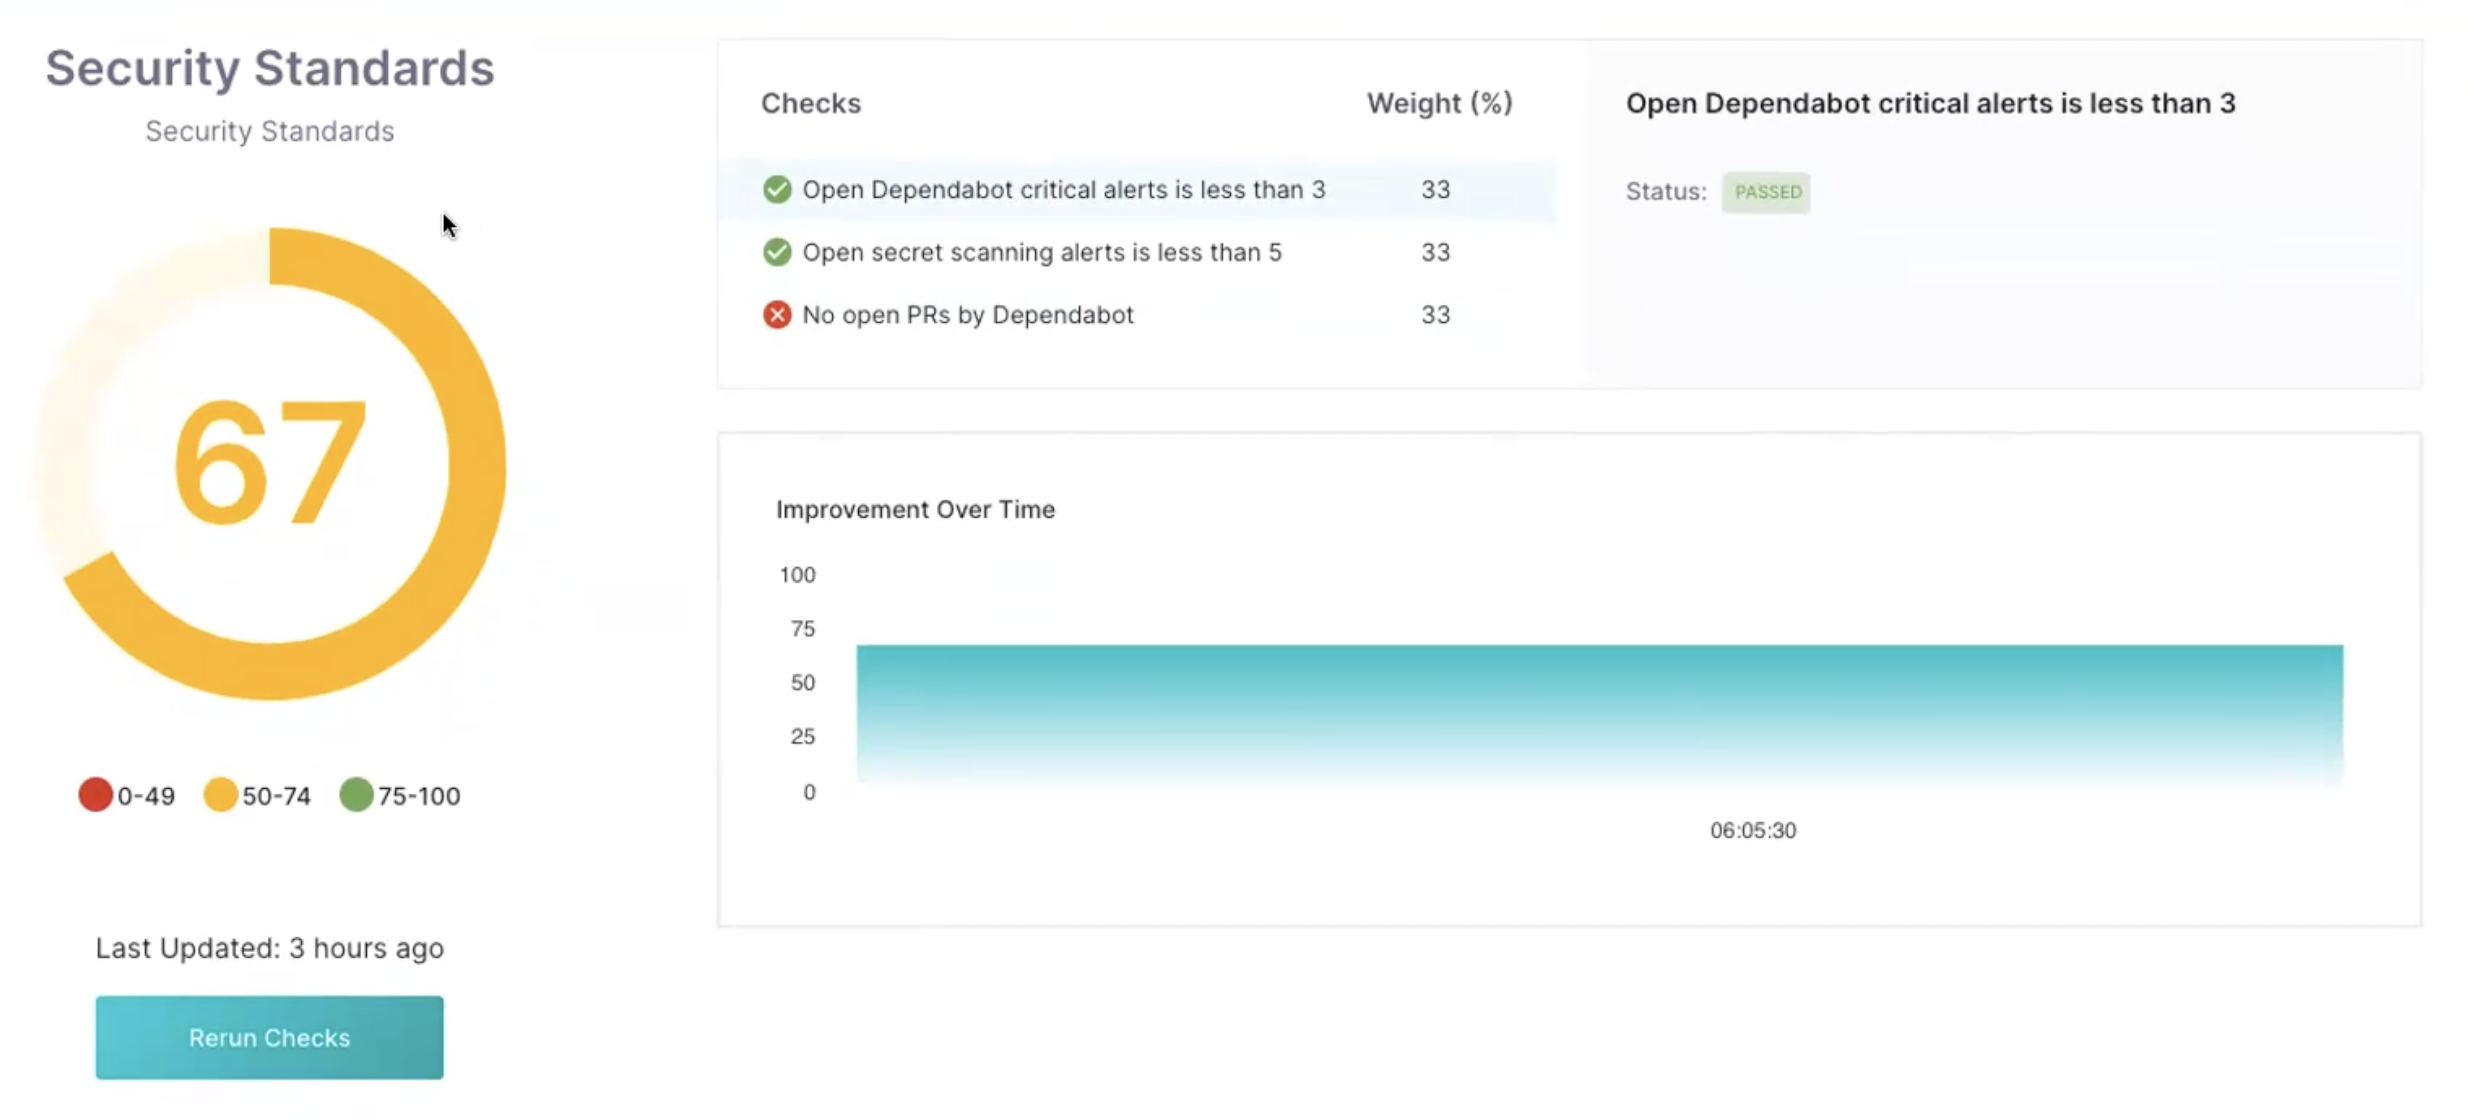Click the Improvement Over Time title
Image resolution: width=2468 pixels, height=1120 pixels.
915,509
